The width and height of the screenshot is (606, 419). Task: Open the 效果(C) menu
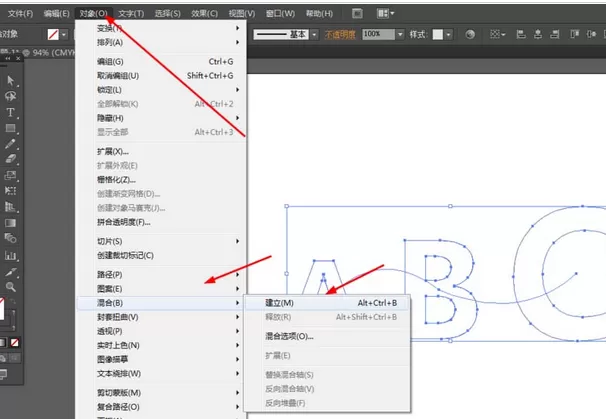(204, 14)
